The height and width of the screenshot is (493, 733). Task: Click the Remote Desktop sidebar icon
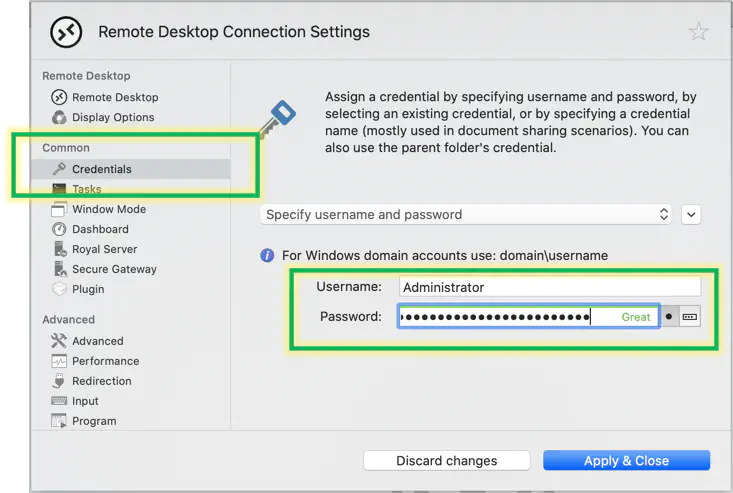pyautogui.click(x=59, y=97)
